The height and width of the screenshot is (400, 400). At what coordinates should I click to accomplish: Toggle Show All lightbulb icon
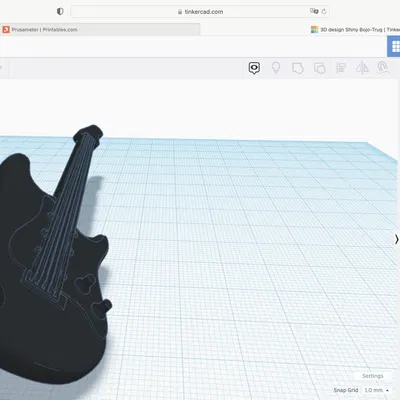[x=276, y=68]
